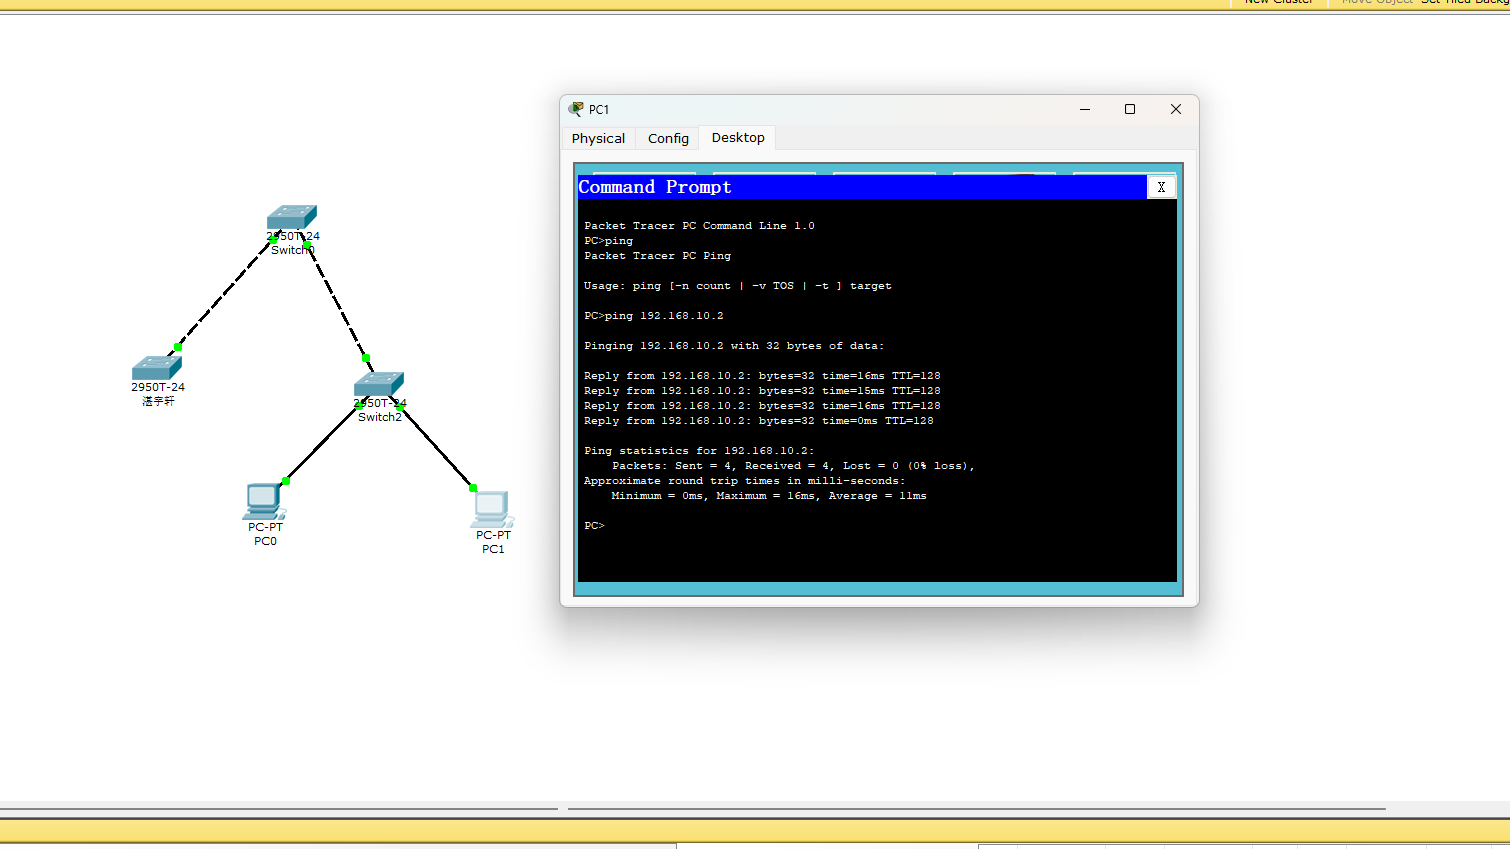Select the PC1 computer icon in workspace
The image size is (1510, 849).
[492, 509]
